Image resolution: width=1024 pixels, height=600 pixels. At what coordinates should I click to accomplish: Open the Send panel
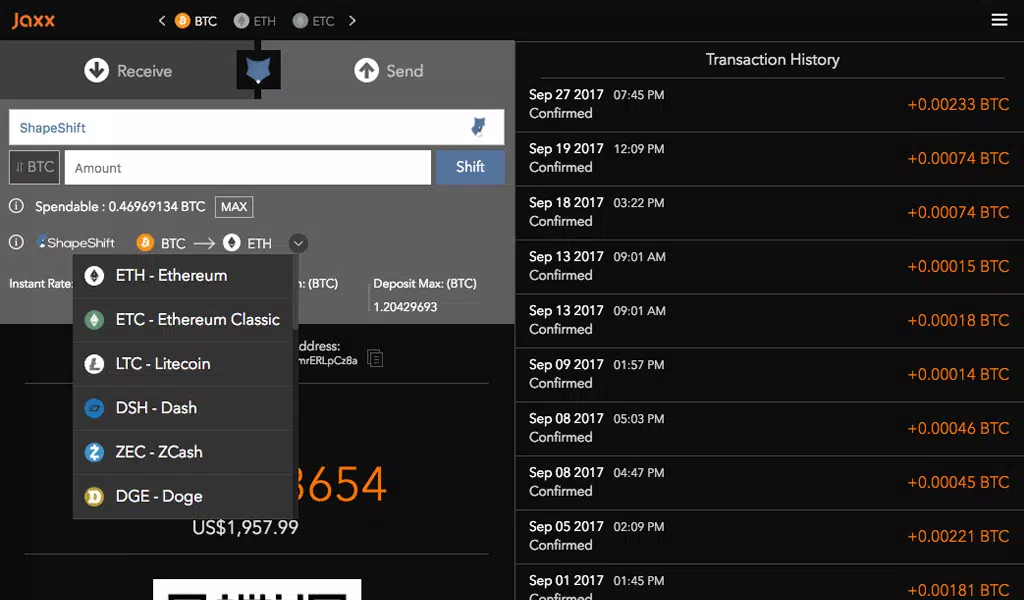tap(389, 71)
